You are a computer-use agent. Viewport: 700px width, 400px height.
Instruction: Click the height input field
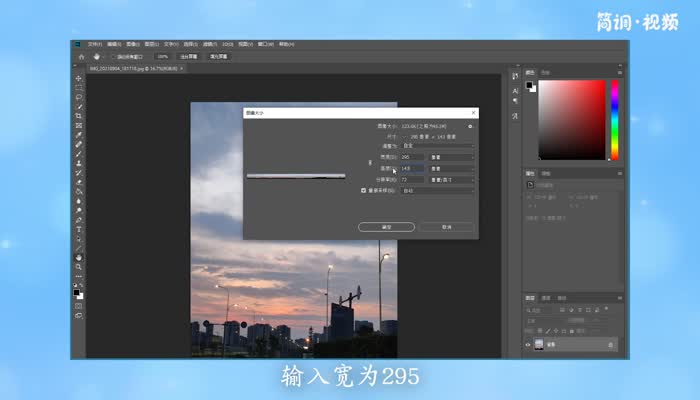tap(412, 168)
